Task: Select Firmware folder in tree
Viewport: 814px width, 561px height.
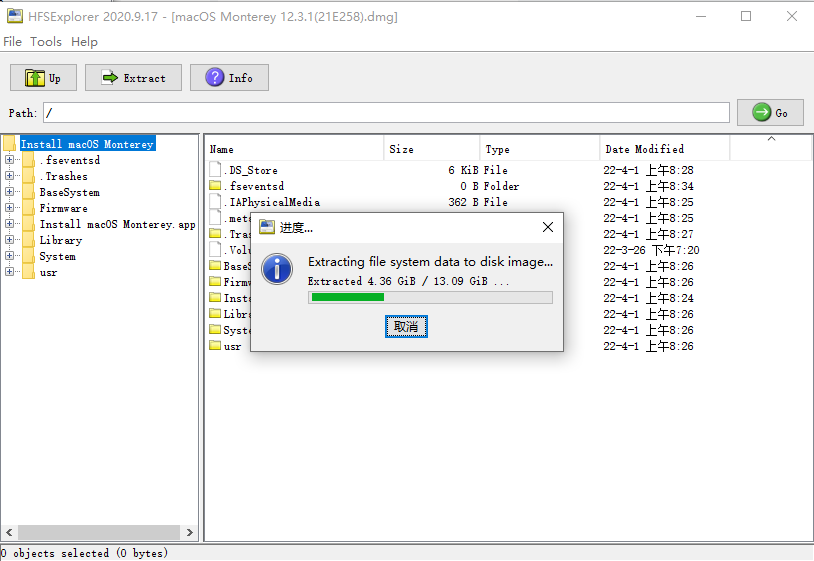Action: tap(63, 208)
